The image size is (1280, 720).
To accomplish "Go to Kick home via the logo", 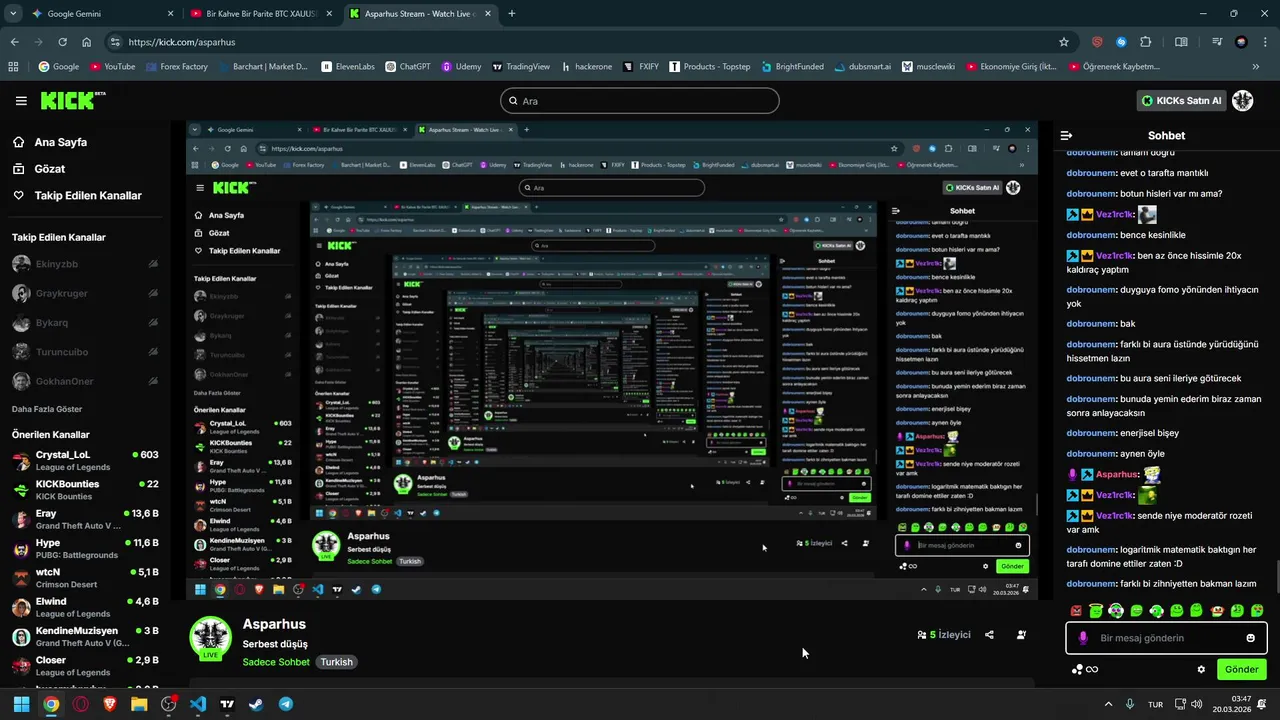I will click(72, 100).
